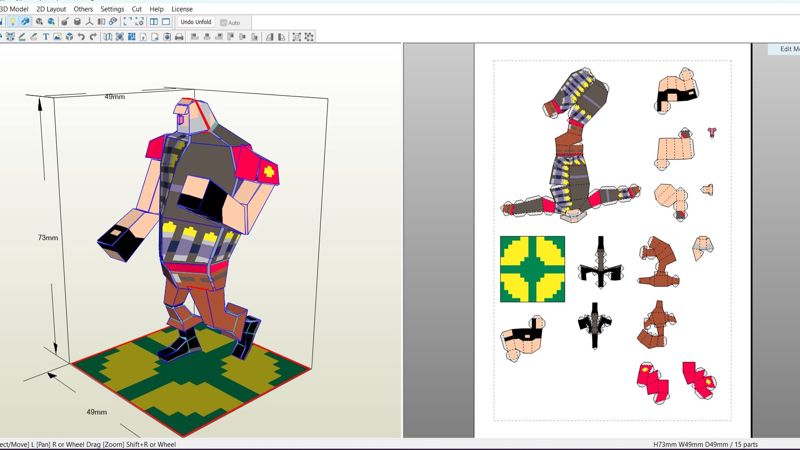
Task: Click the open-pages icon after redo
Action: (x=108, y=37)
